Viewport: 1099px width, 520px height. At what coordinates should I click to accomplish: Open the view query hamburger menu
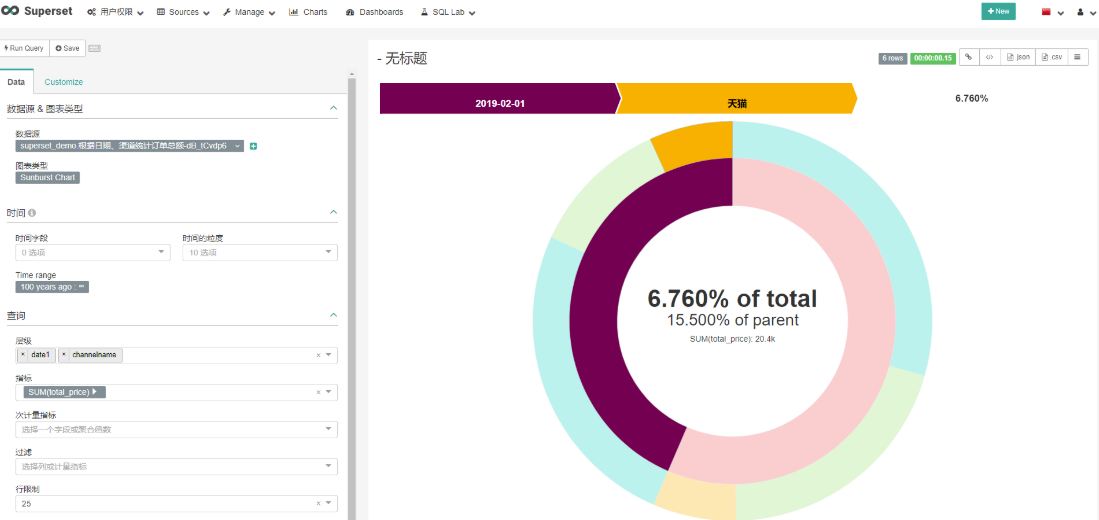(x=1077, y=57)
